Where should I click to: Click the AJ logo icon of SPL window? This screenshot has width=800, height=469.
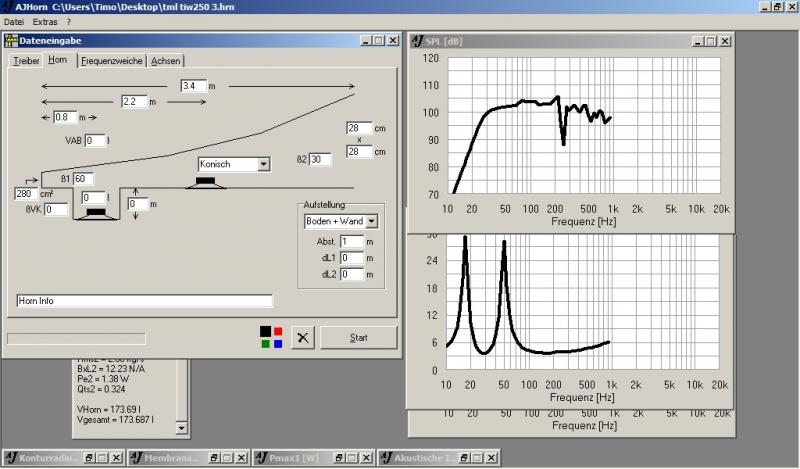(416, 41)
